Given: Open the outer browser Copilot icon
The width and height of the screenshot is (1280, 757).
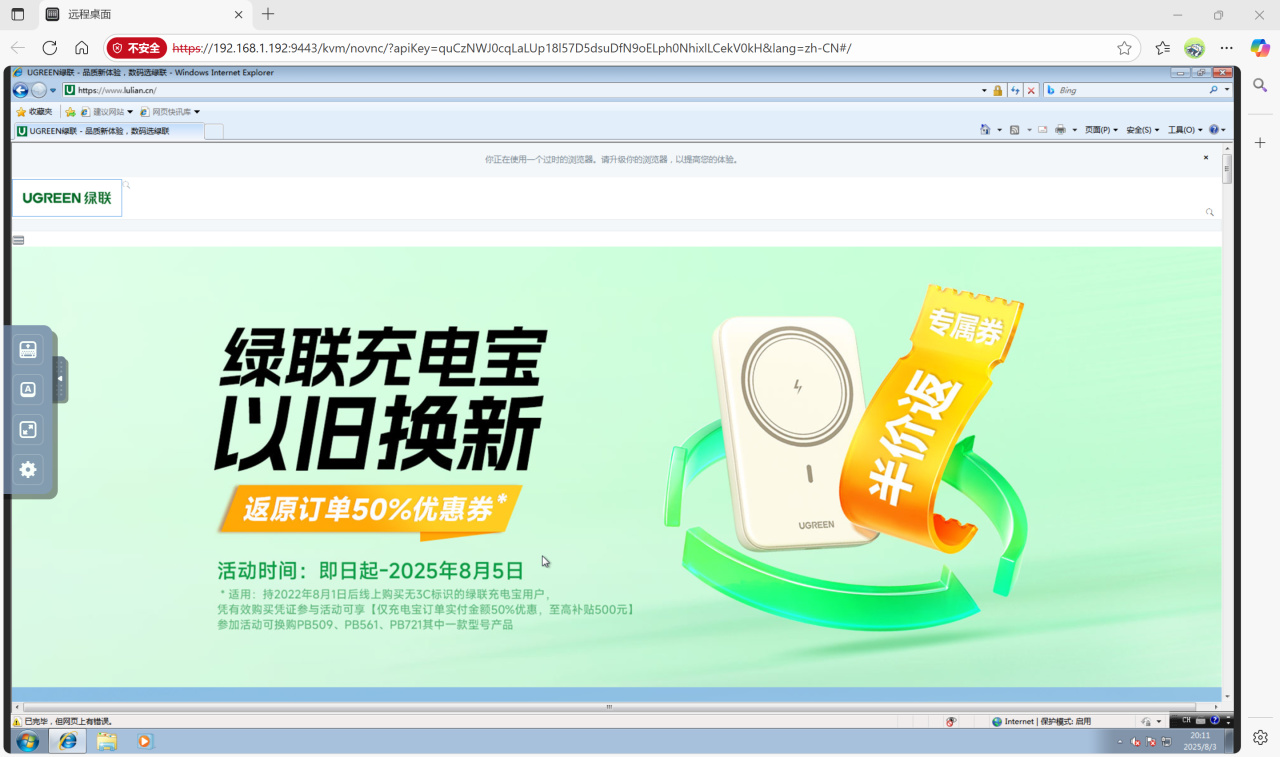Looking at the screenshot, I should [1260, 48].
